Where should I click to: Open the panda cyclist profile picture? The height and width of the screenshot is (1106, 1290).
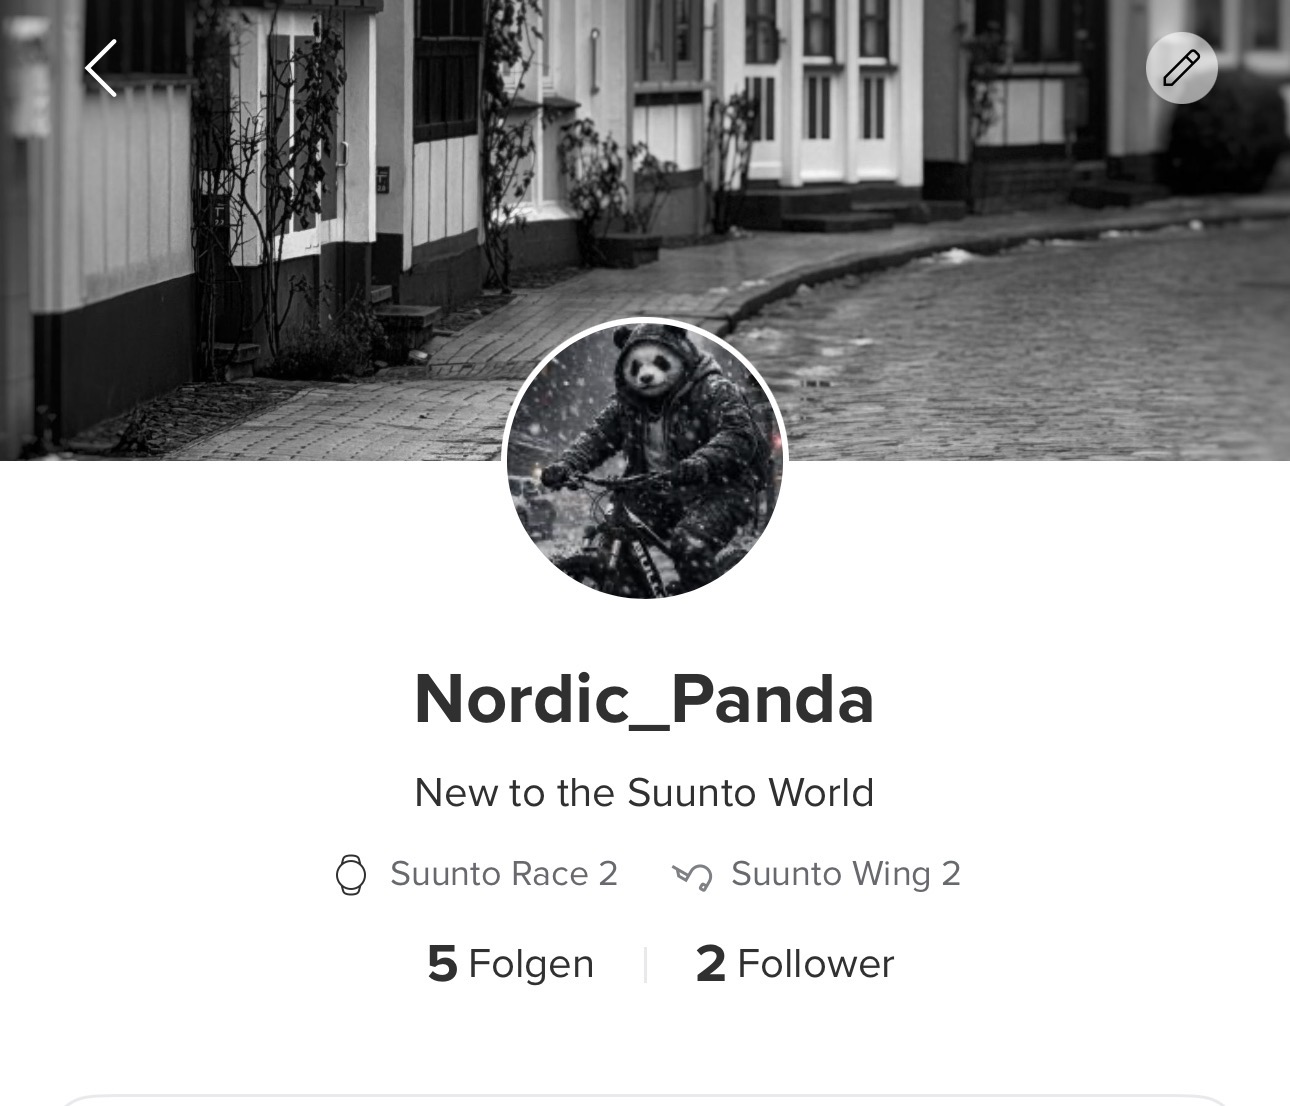pos(645,459)
